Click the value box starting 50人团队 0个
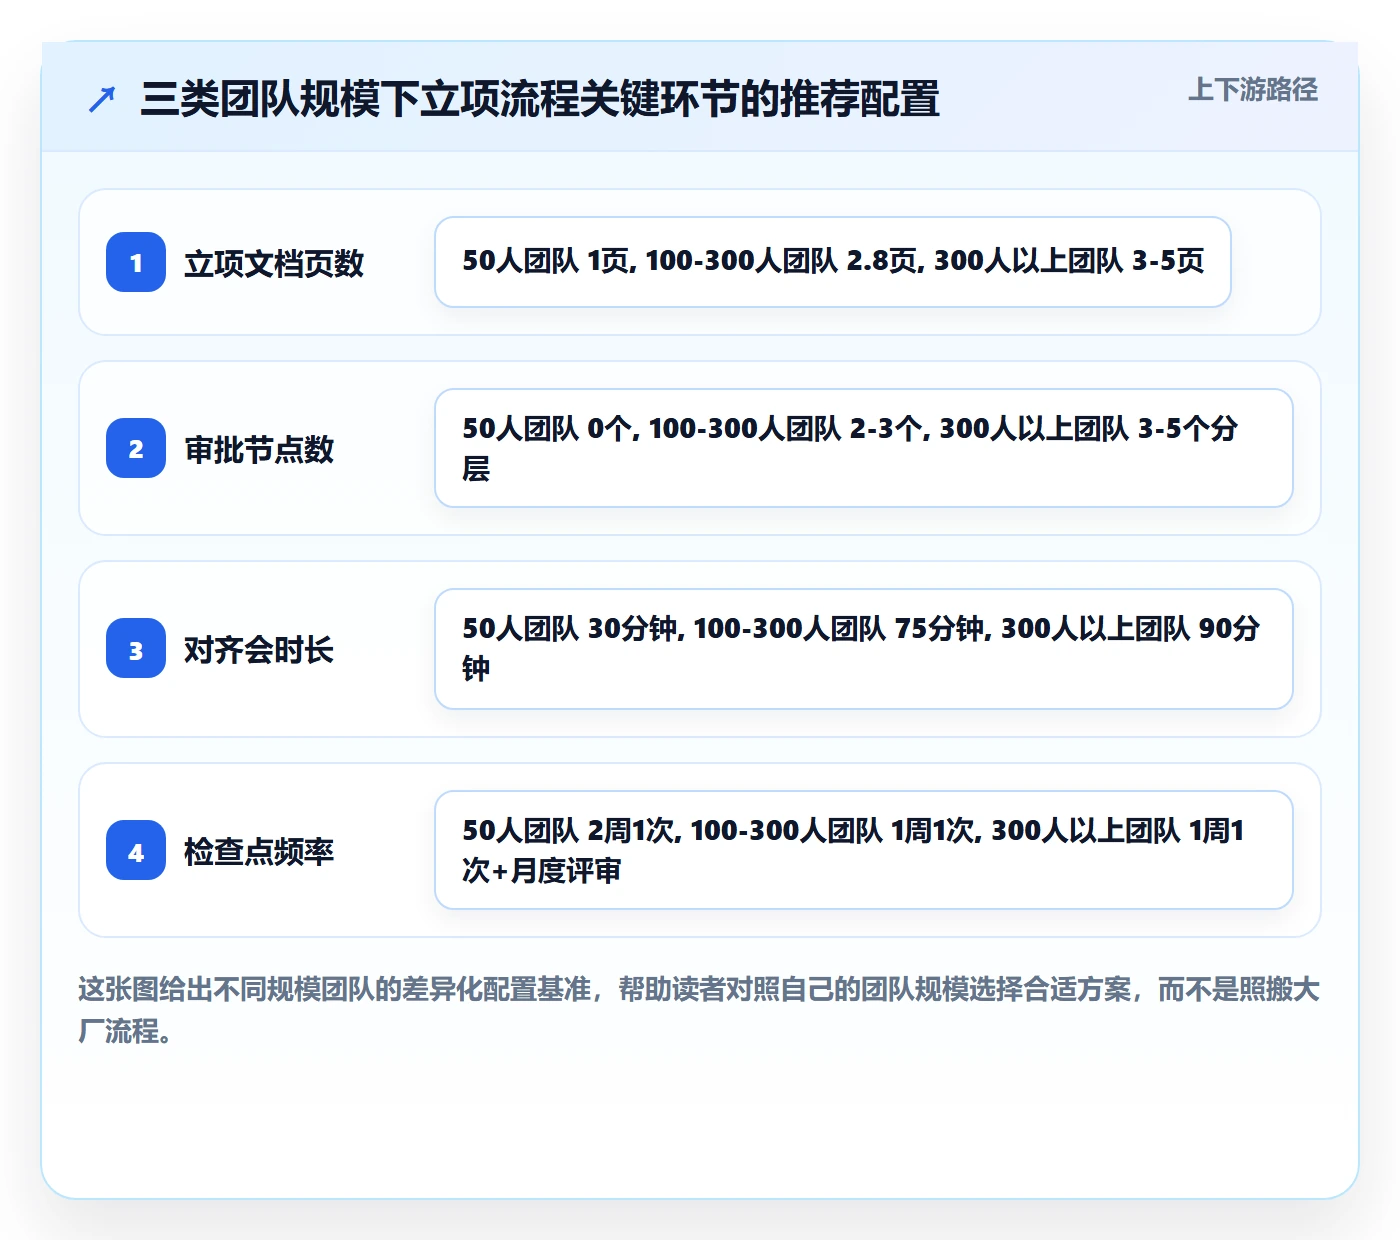The width and height of the screenshot is (1400, 1240). pos(864,448)
